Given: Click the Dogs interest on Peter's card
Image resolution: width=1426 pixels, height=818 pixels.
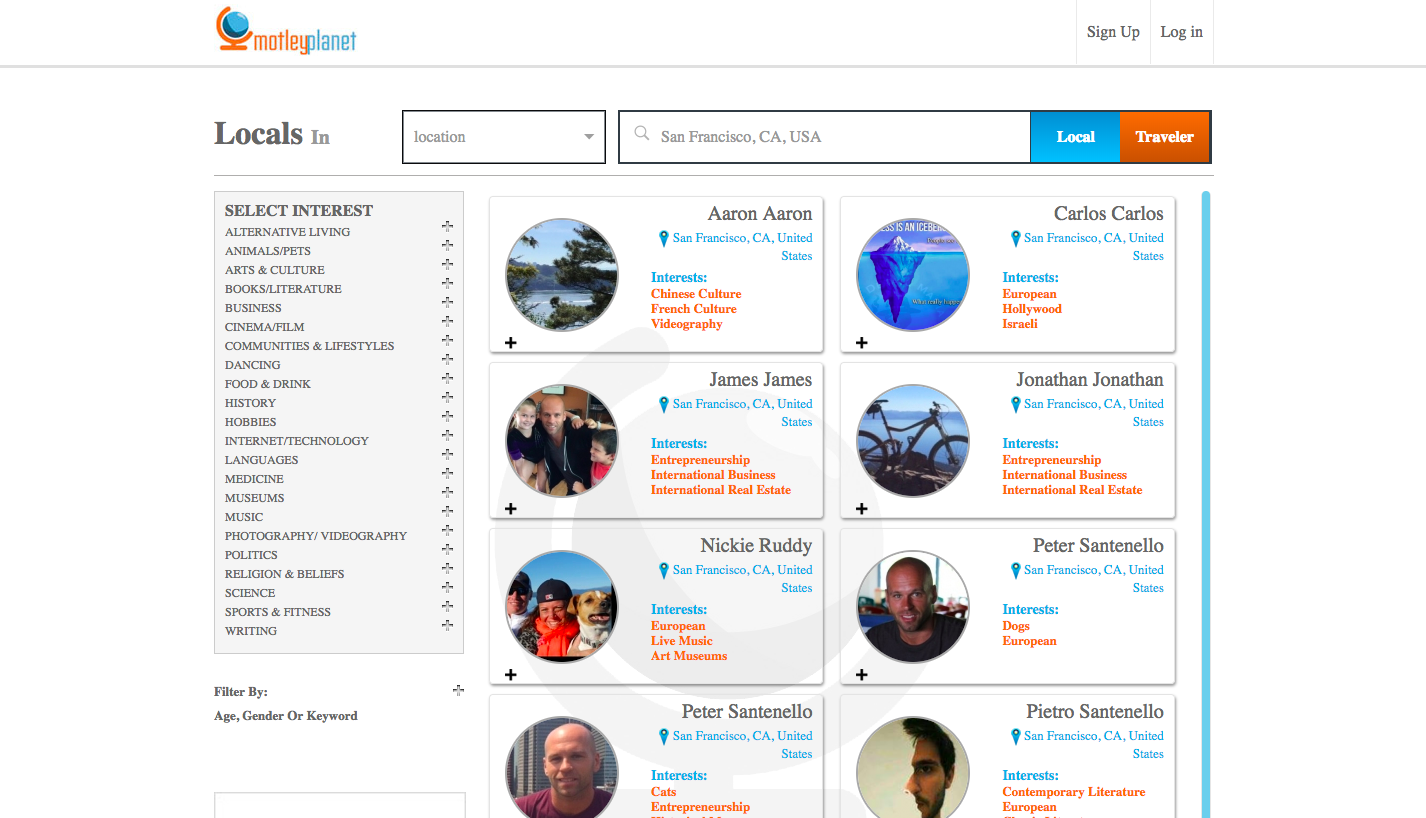Looking at the screenshot, I should click(x=1016, y=626).
